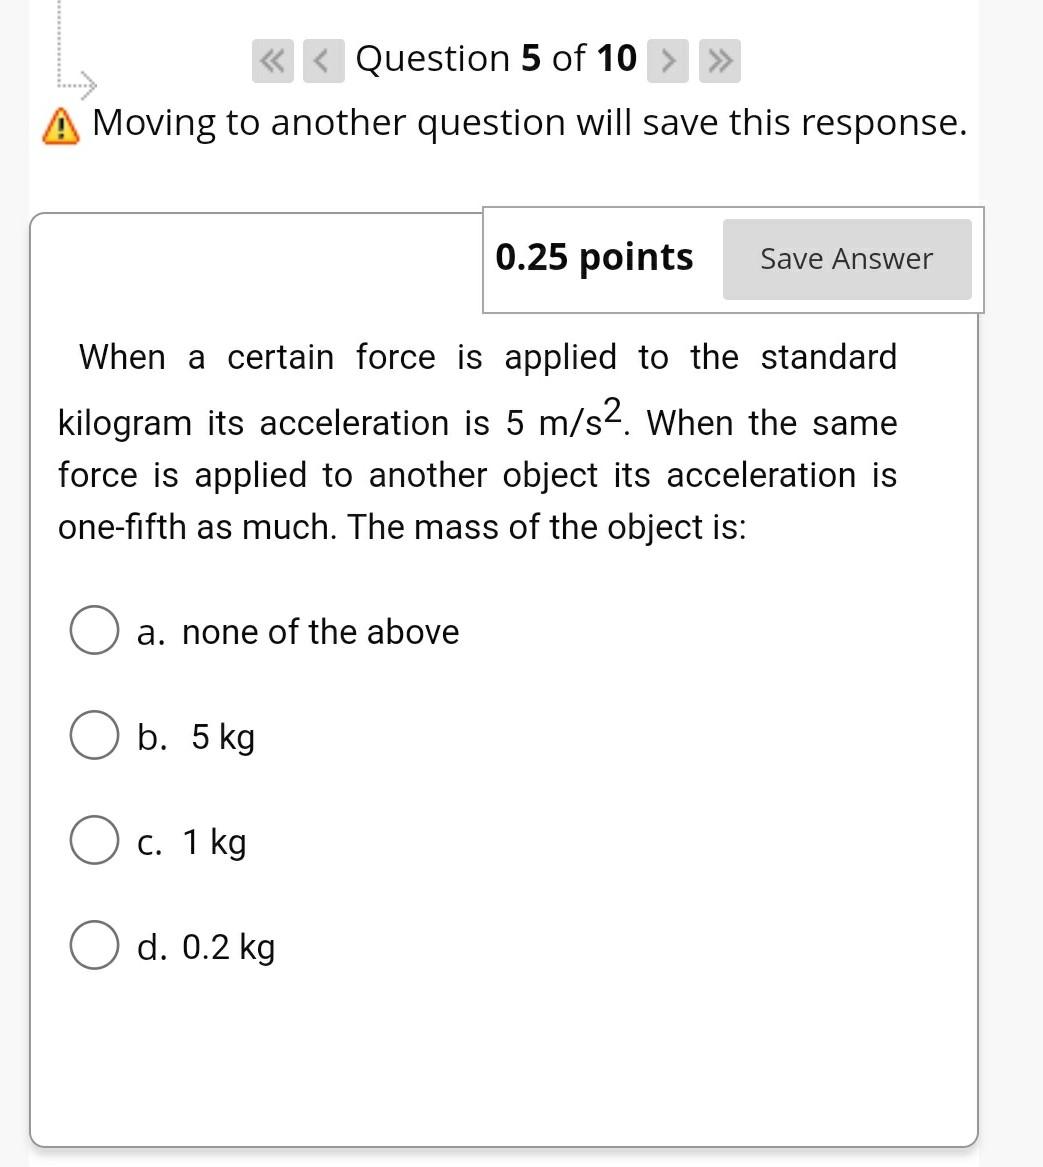Skip to the last question with double-right arrow
The width and height of the screenshot is (1043, 1167).
click(717, 59)
